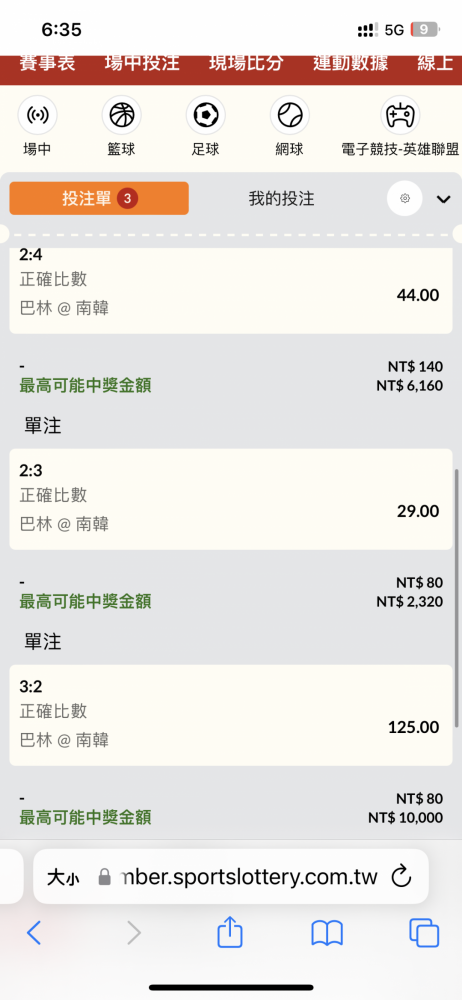Viewport: 462px width, 1000px height.
Task: Show Safari open tabs icon
Action: click(x=424, y=934)
